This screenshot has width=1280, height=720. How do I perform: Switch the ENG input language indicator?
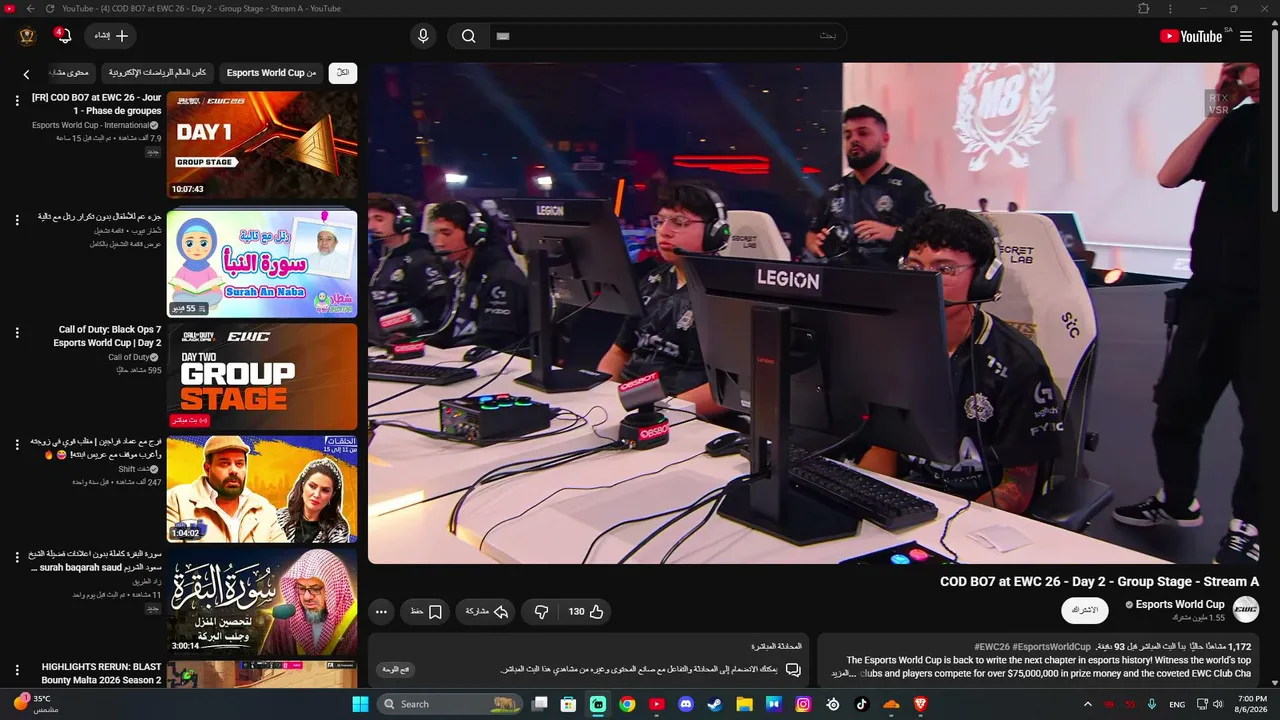[x=1177, y=704]
